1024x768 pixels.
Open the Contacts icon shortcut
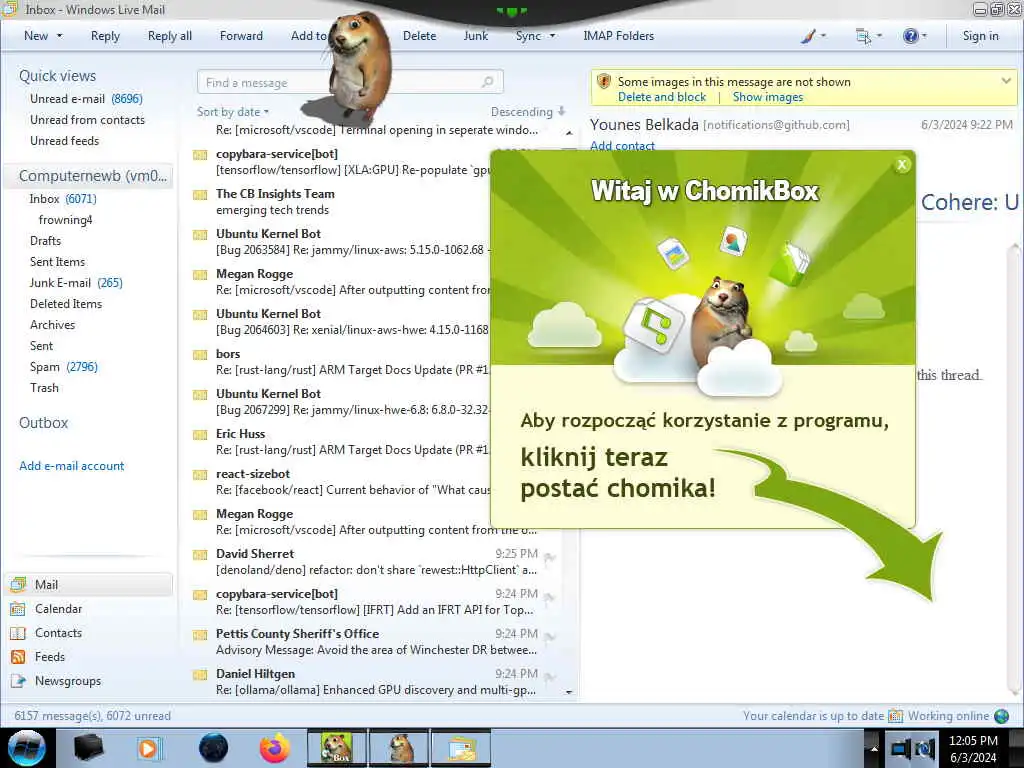click(x=18, y=633)
